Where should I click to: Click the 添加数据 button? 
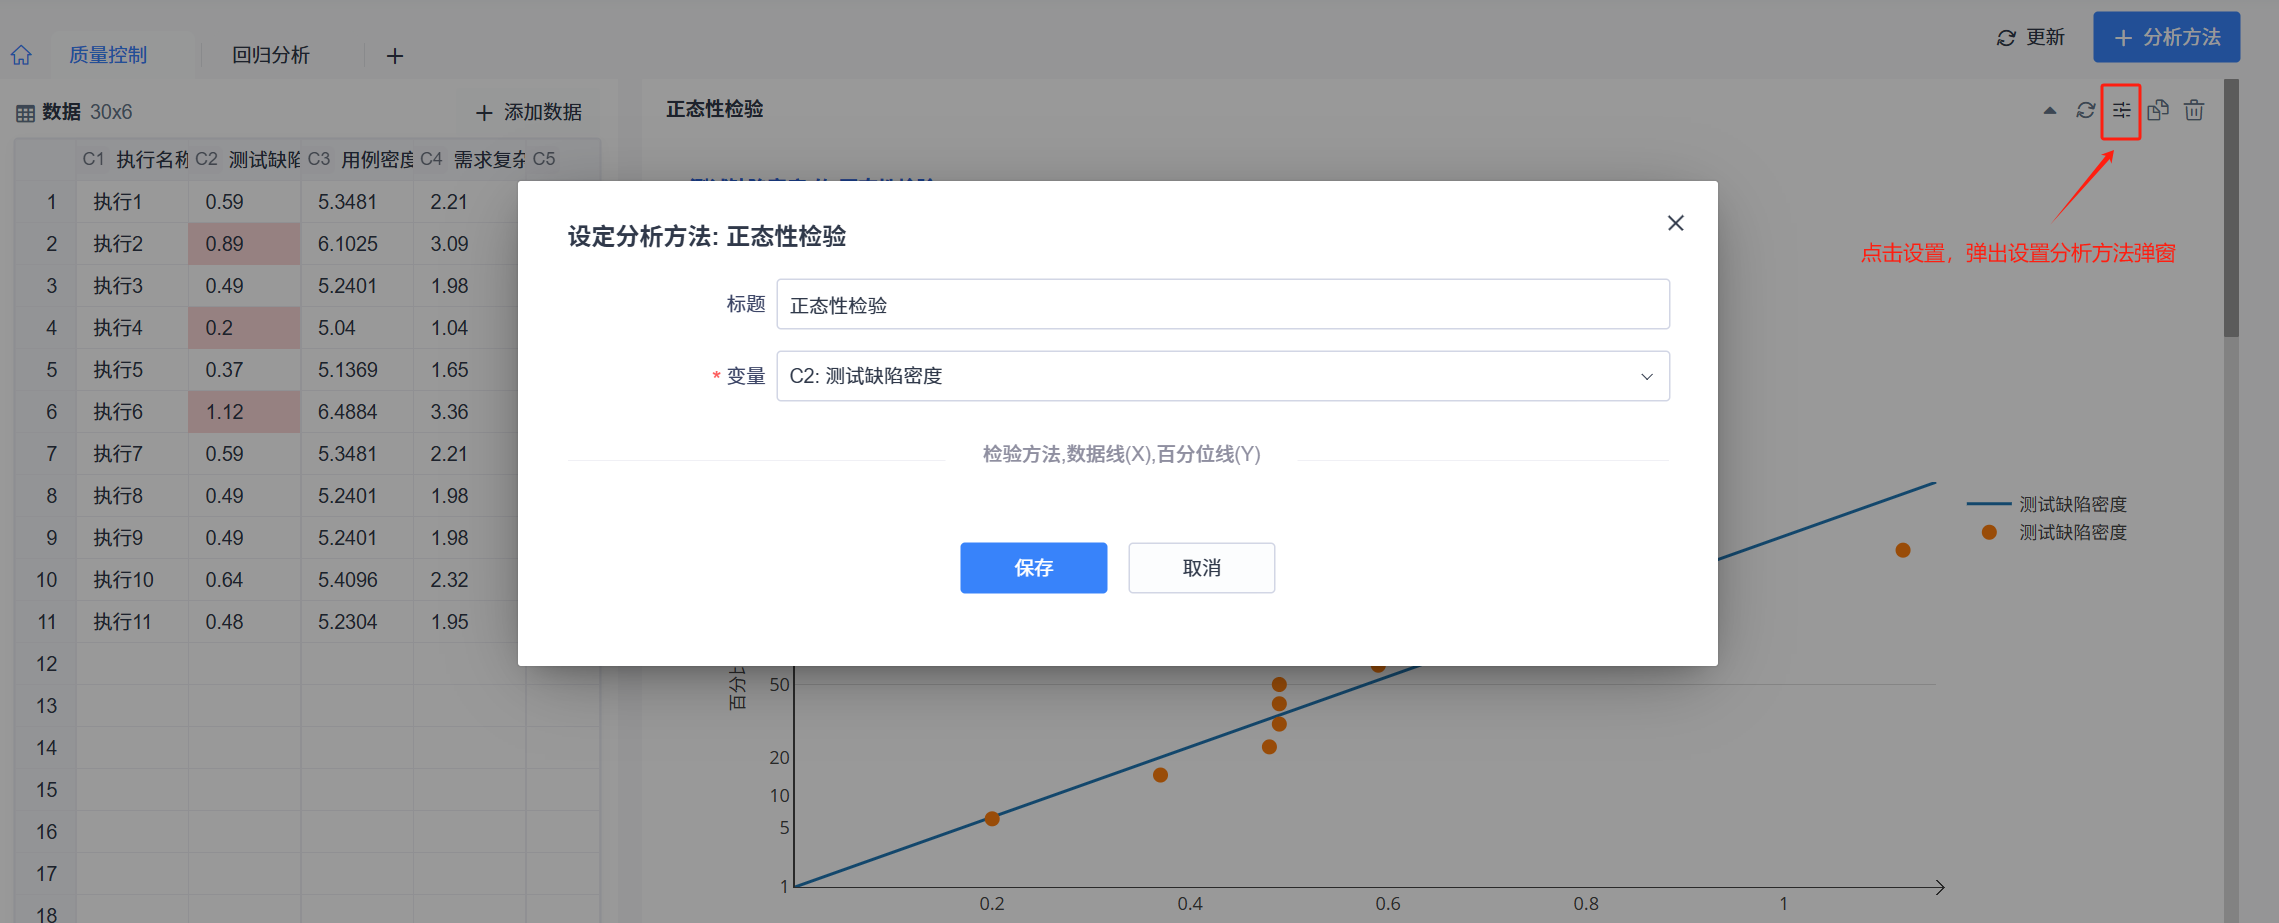tap(529, 112)
